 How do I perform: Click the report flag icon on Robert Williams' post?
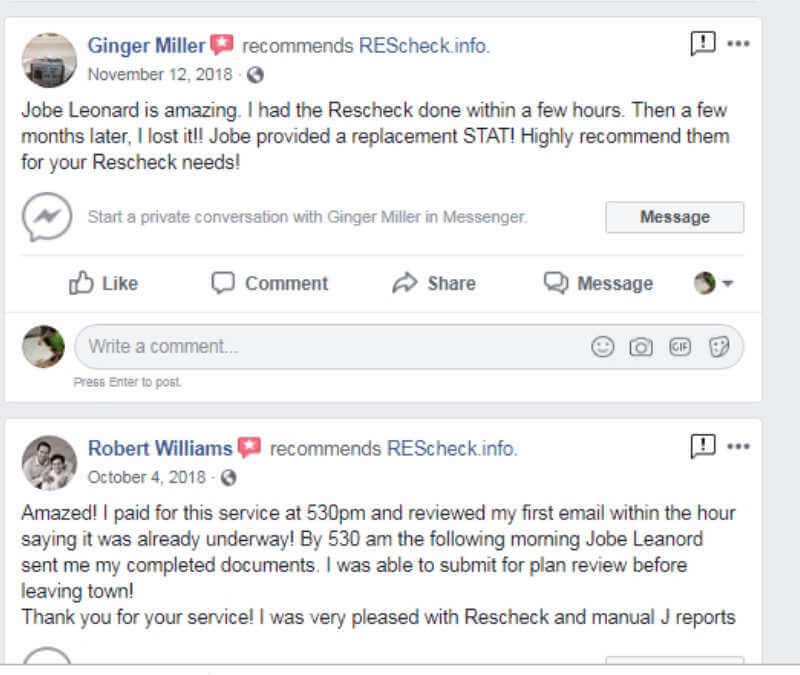click(703, 446)
